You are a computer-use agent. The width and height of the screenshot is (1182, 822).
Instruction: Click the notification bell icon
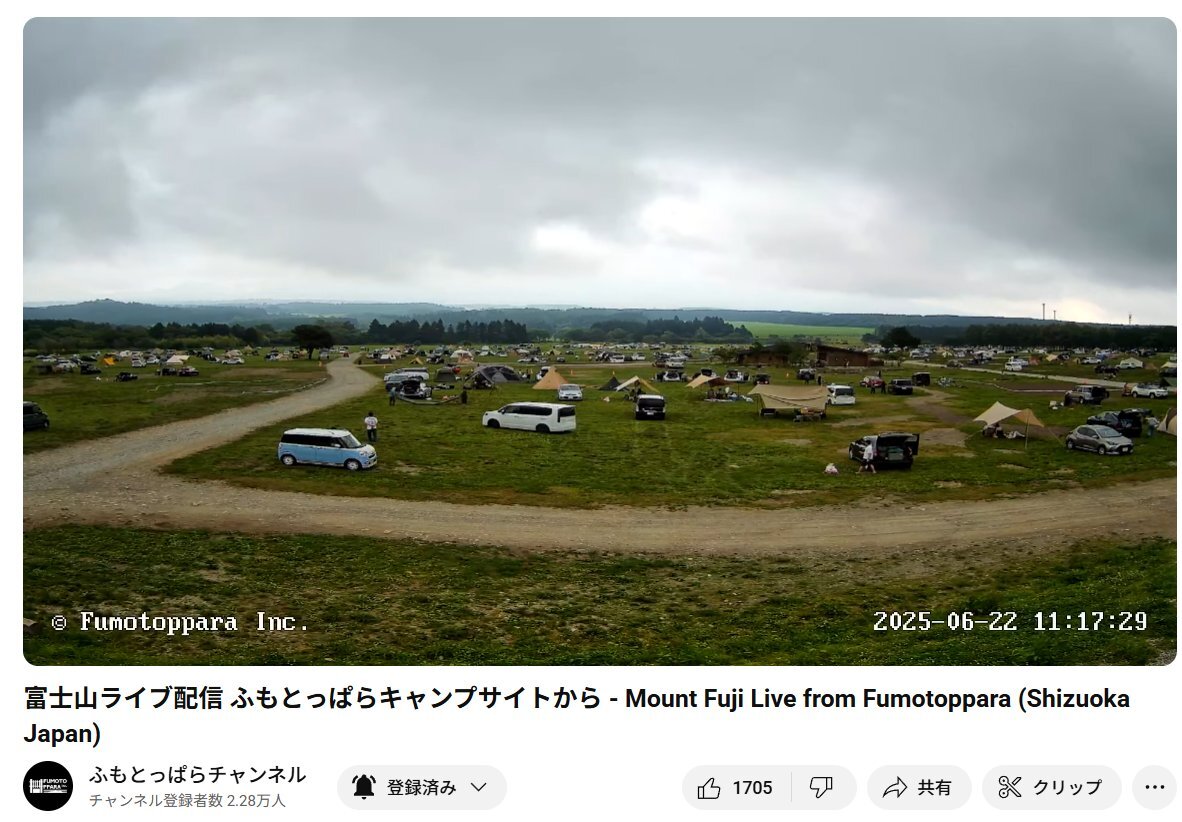(x=363, y=787)
